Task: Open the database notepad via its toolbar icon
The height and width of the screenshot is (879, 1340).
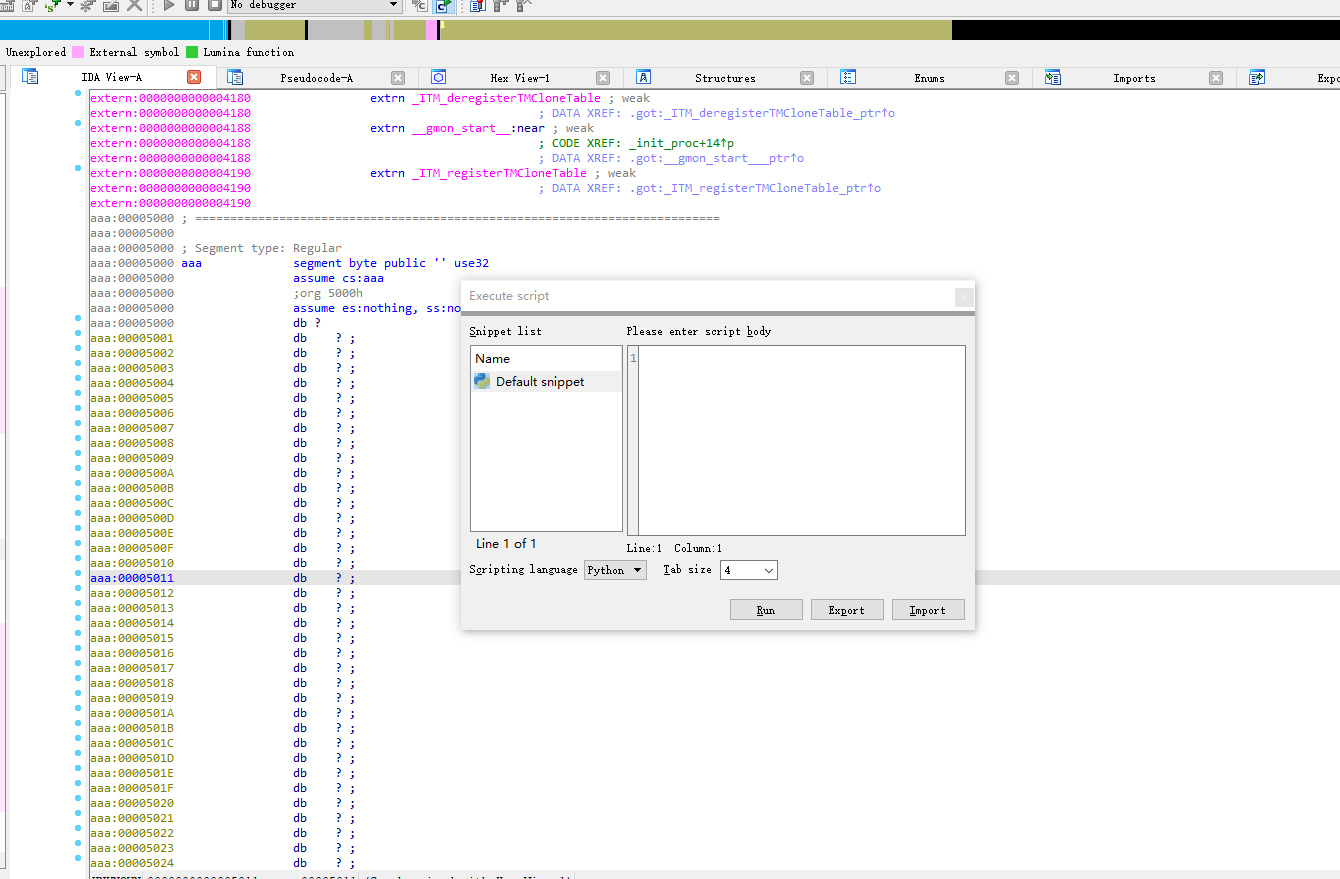Action: 477,6
